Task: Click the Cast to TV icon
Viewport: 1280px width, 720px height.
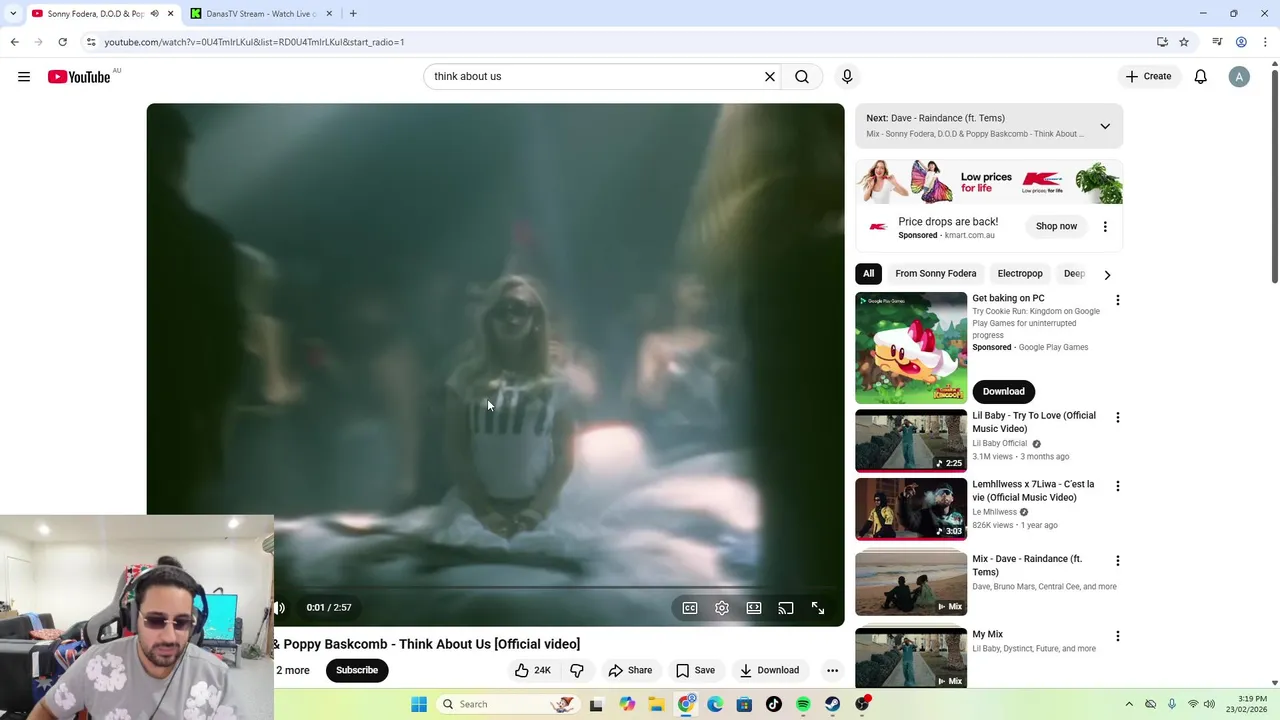Action: pos(786,608)
